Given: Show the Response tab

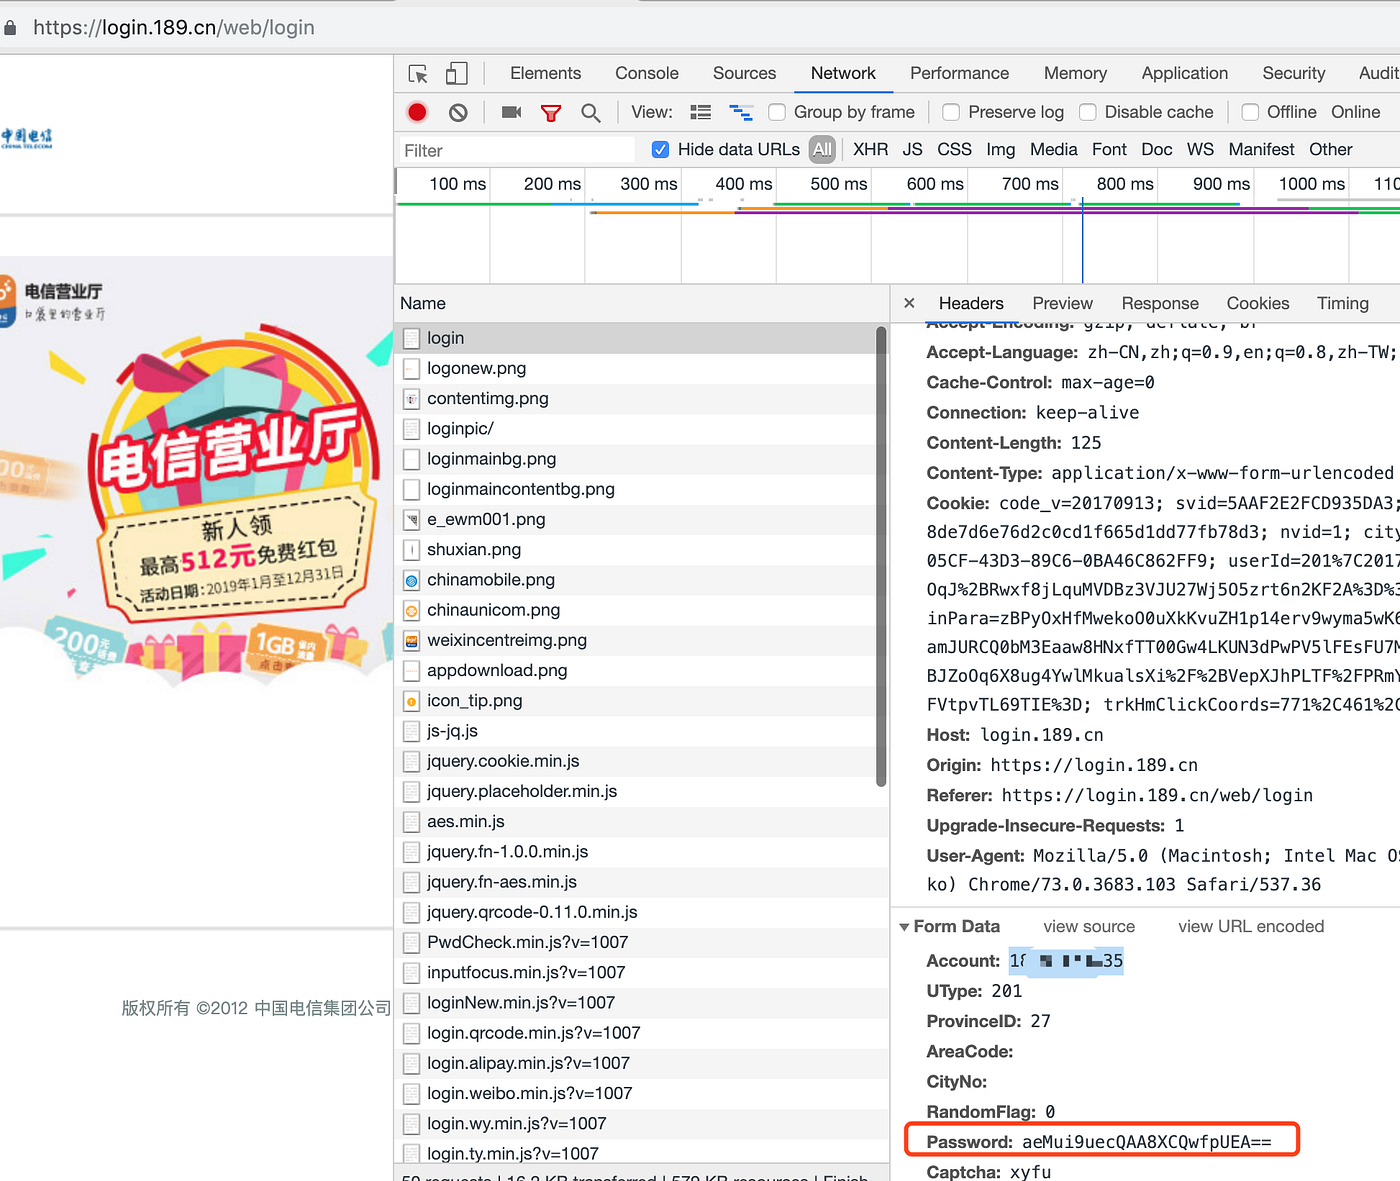Looking at the screenshot, I should [1160, 303].
